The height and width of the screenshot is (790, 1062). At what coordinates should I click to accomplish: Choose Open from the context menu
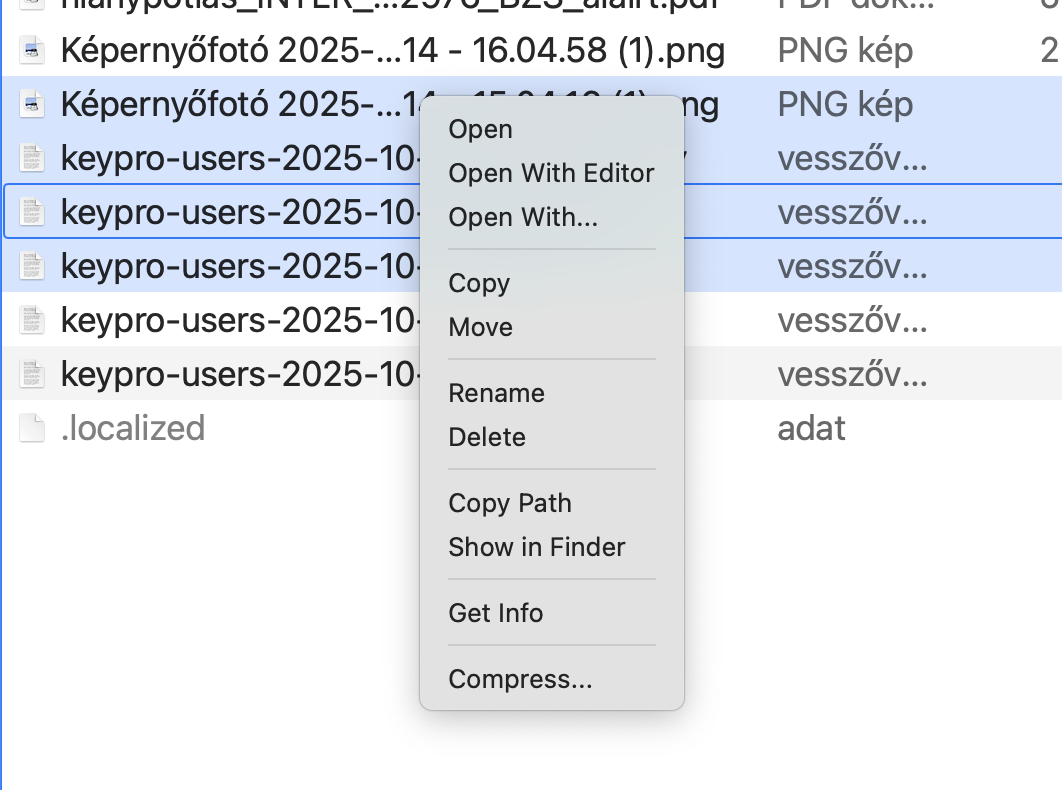point(480,129)
